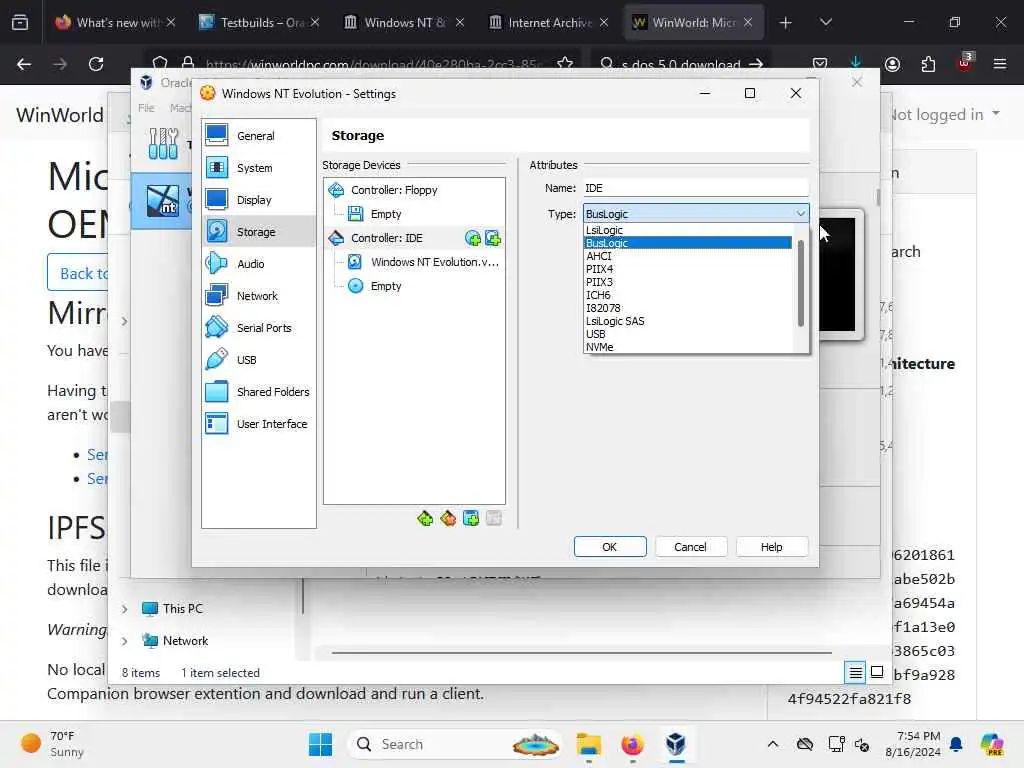Open the Serial Ports settings category
The image size is (1024, 768).
(x=259, y=328)
